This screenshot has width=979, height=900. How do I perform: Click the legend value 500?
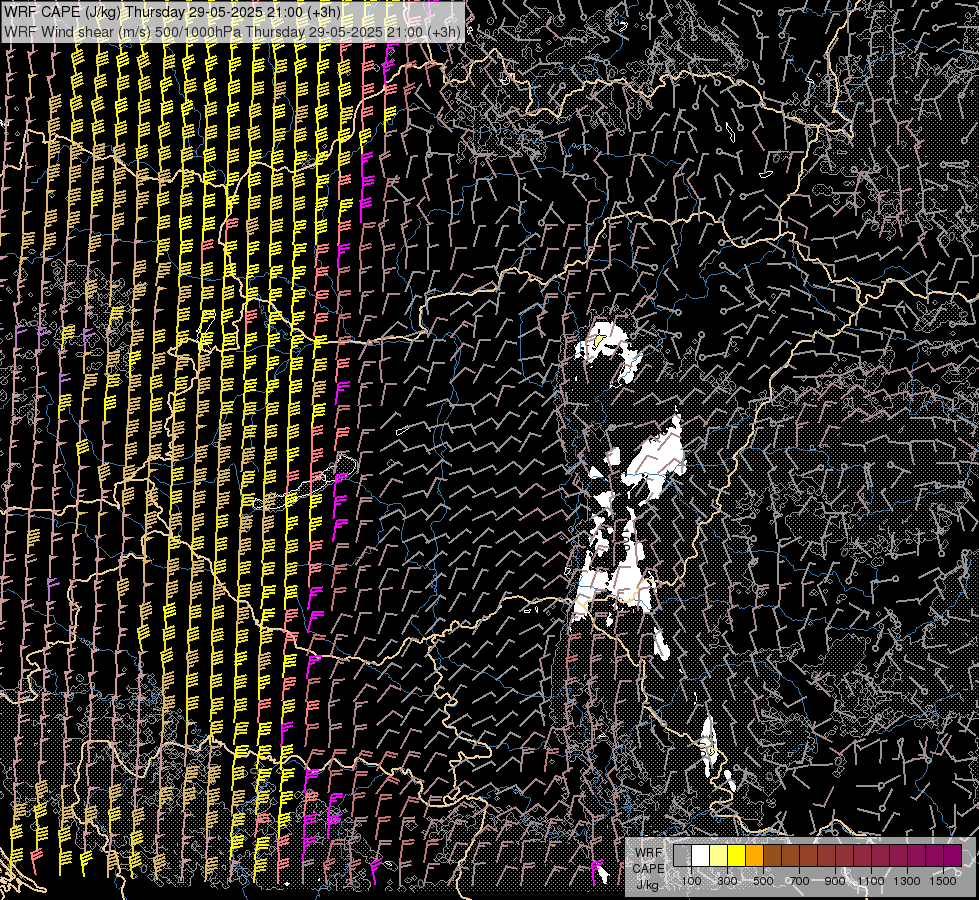click(x=763, y=881)
